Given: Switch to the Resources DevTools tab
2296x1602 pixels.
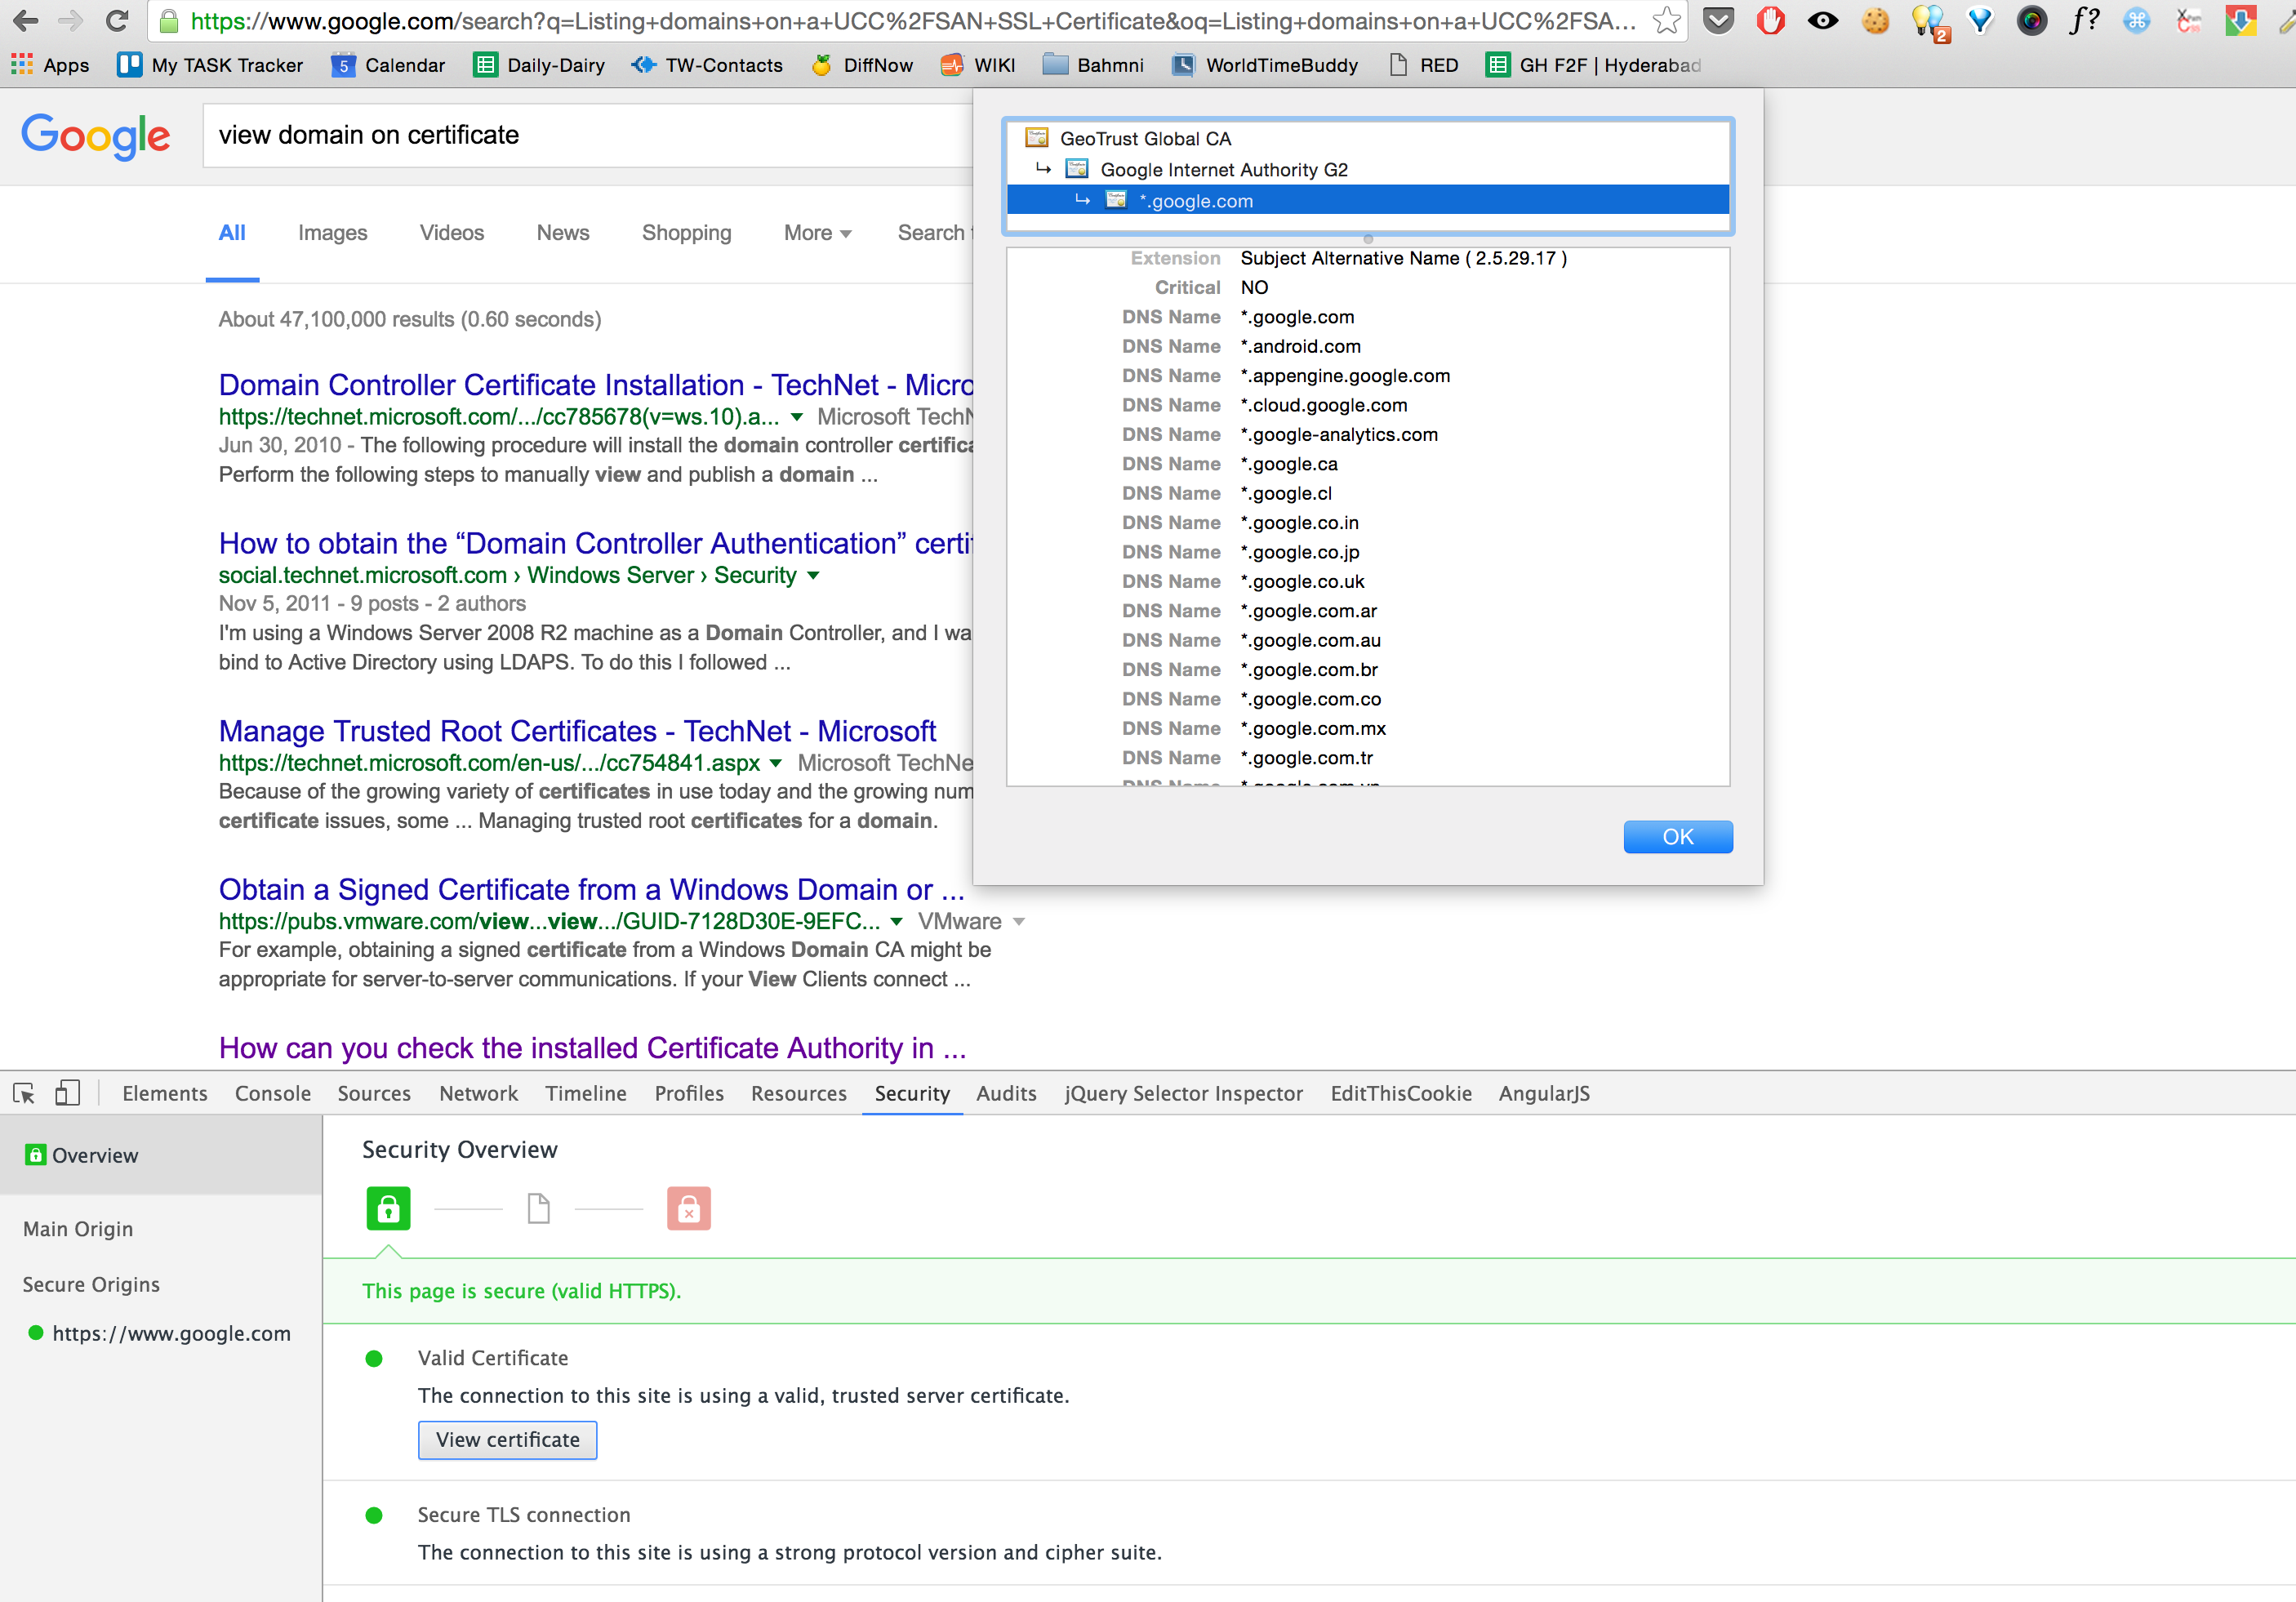Looking at the screenshot, I should [x=799, y=1093].
